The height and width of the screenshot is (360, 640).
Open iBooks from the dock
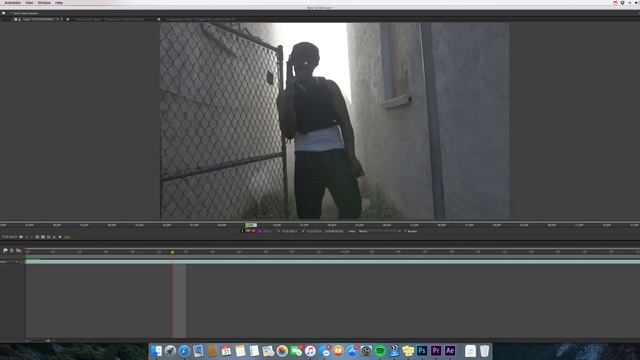click(x=338, y=351)
